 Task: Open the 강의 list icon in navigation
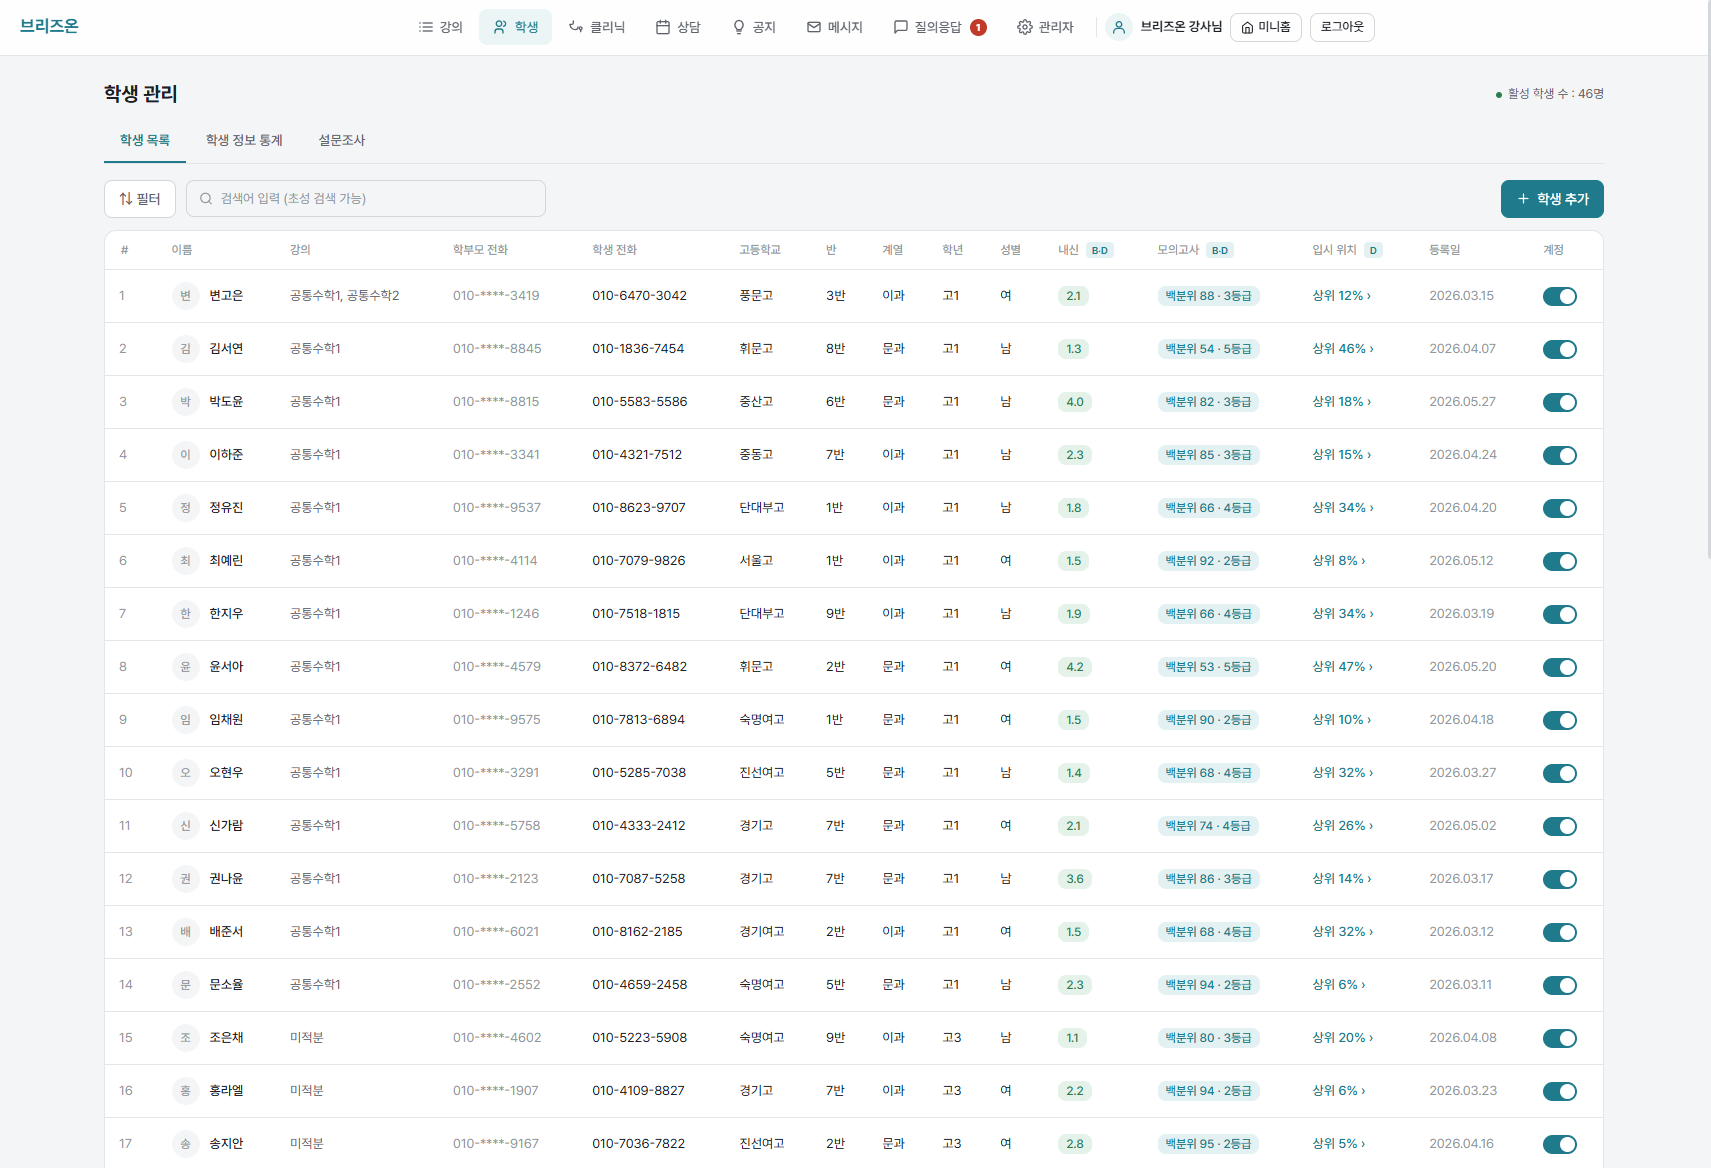pos(426,27)
